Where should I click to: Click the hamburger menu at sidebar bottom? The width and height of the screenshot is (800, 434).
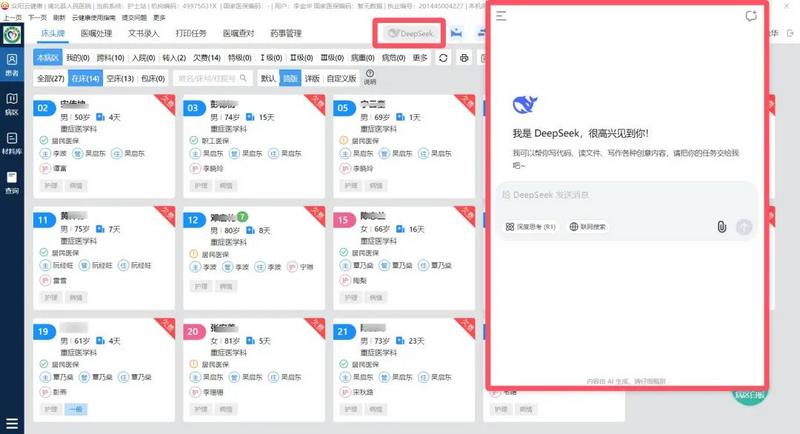pos(12,423)
